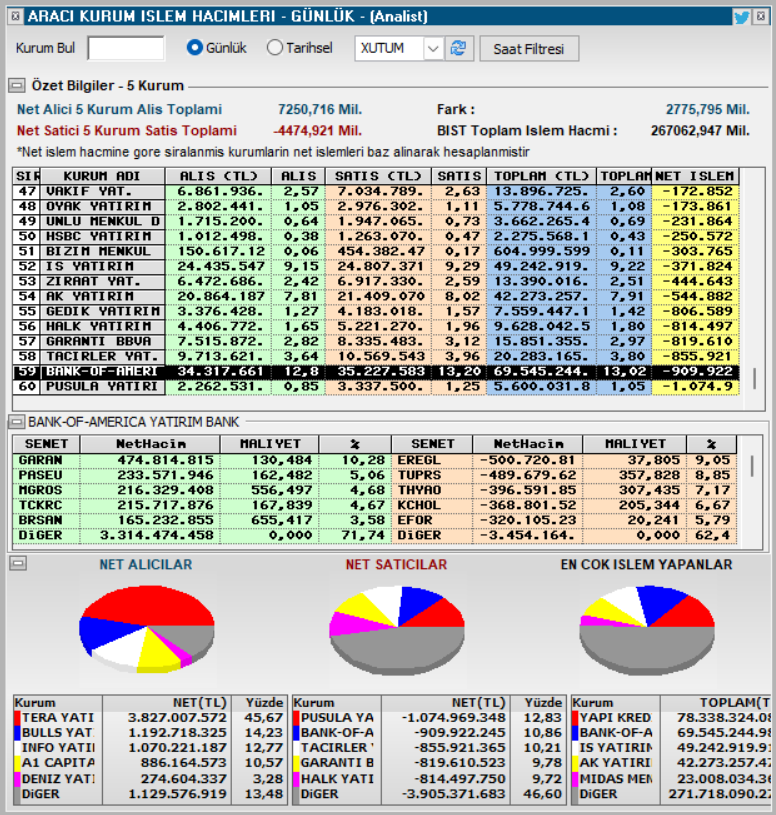Click the stock detail table scrollbar
The width and height of the screenshot is (776, 815).
[752, 466]
